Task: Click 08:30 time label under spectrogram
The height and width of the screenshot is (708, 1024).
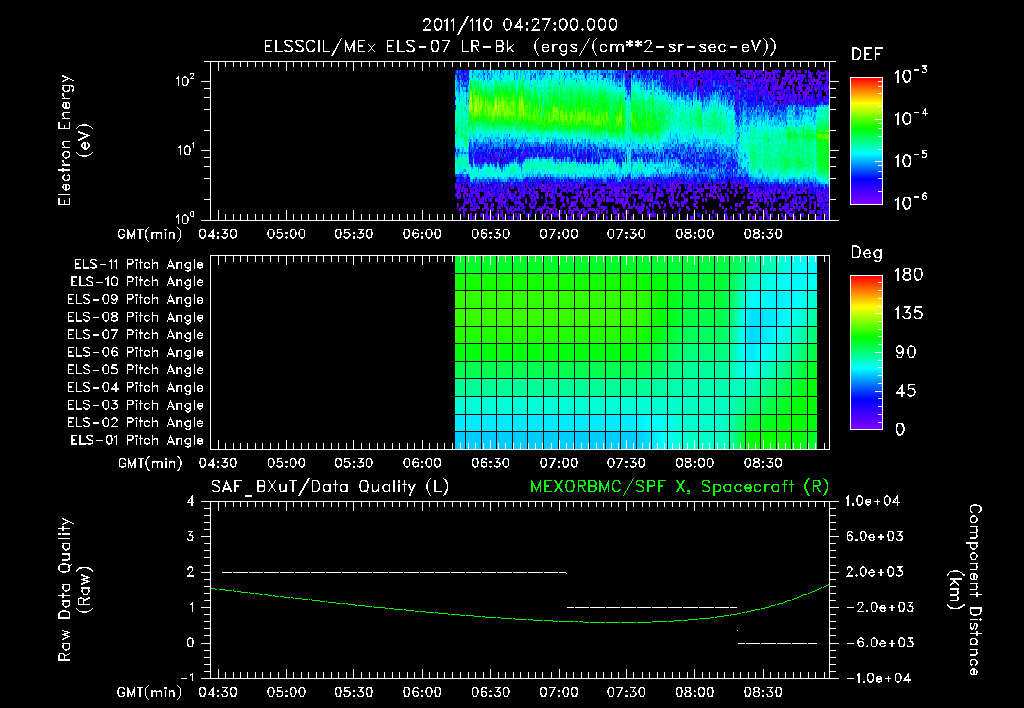Action: (x=763, y=234)
